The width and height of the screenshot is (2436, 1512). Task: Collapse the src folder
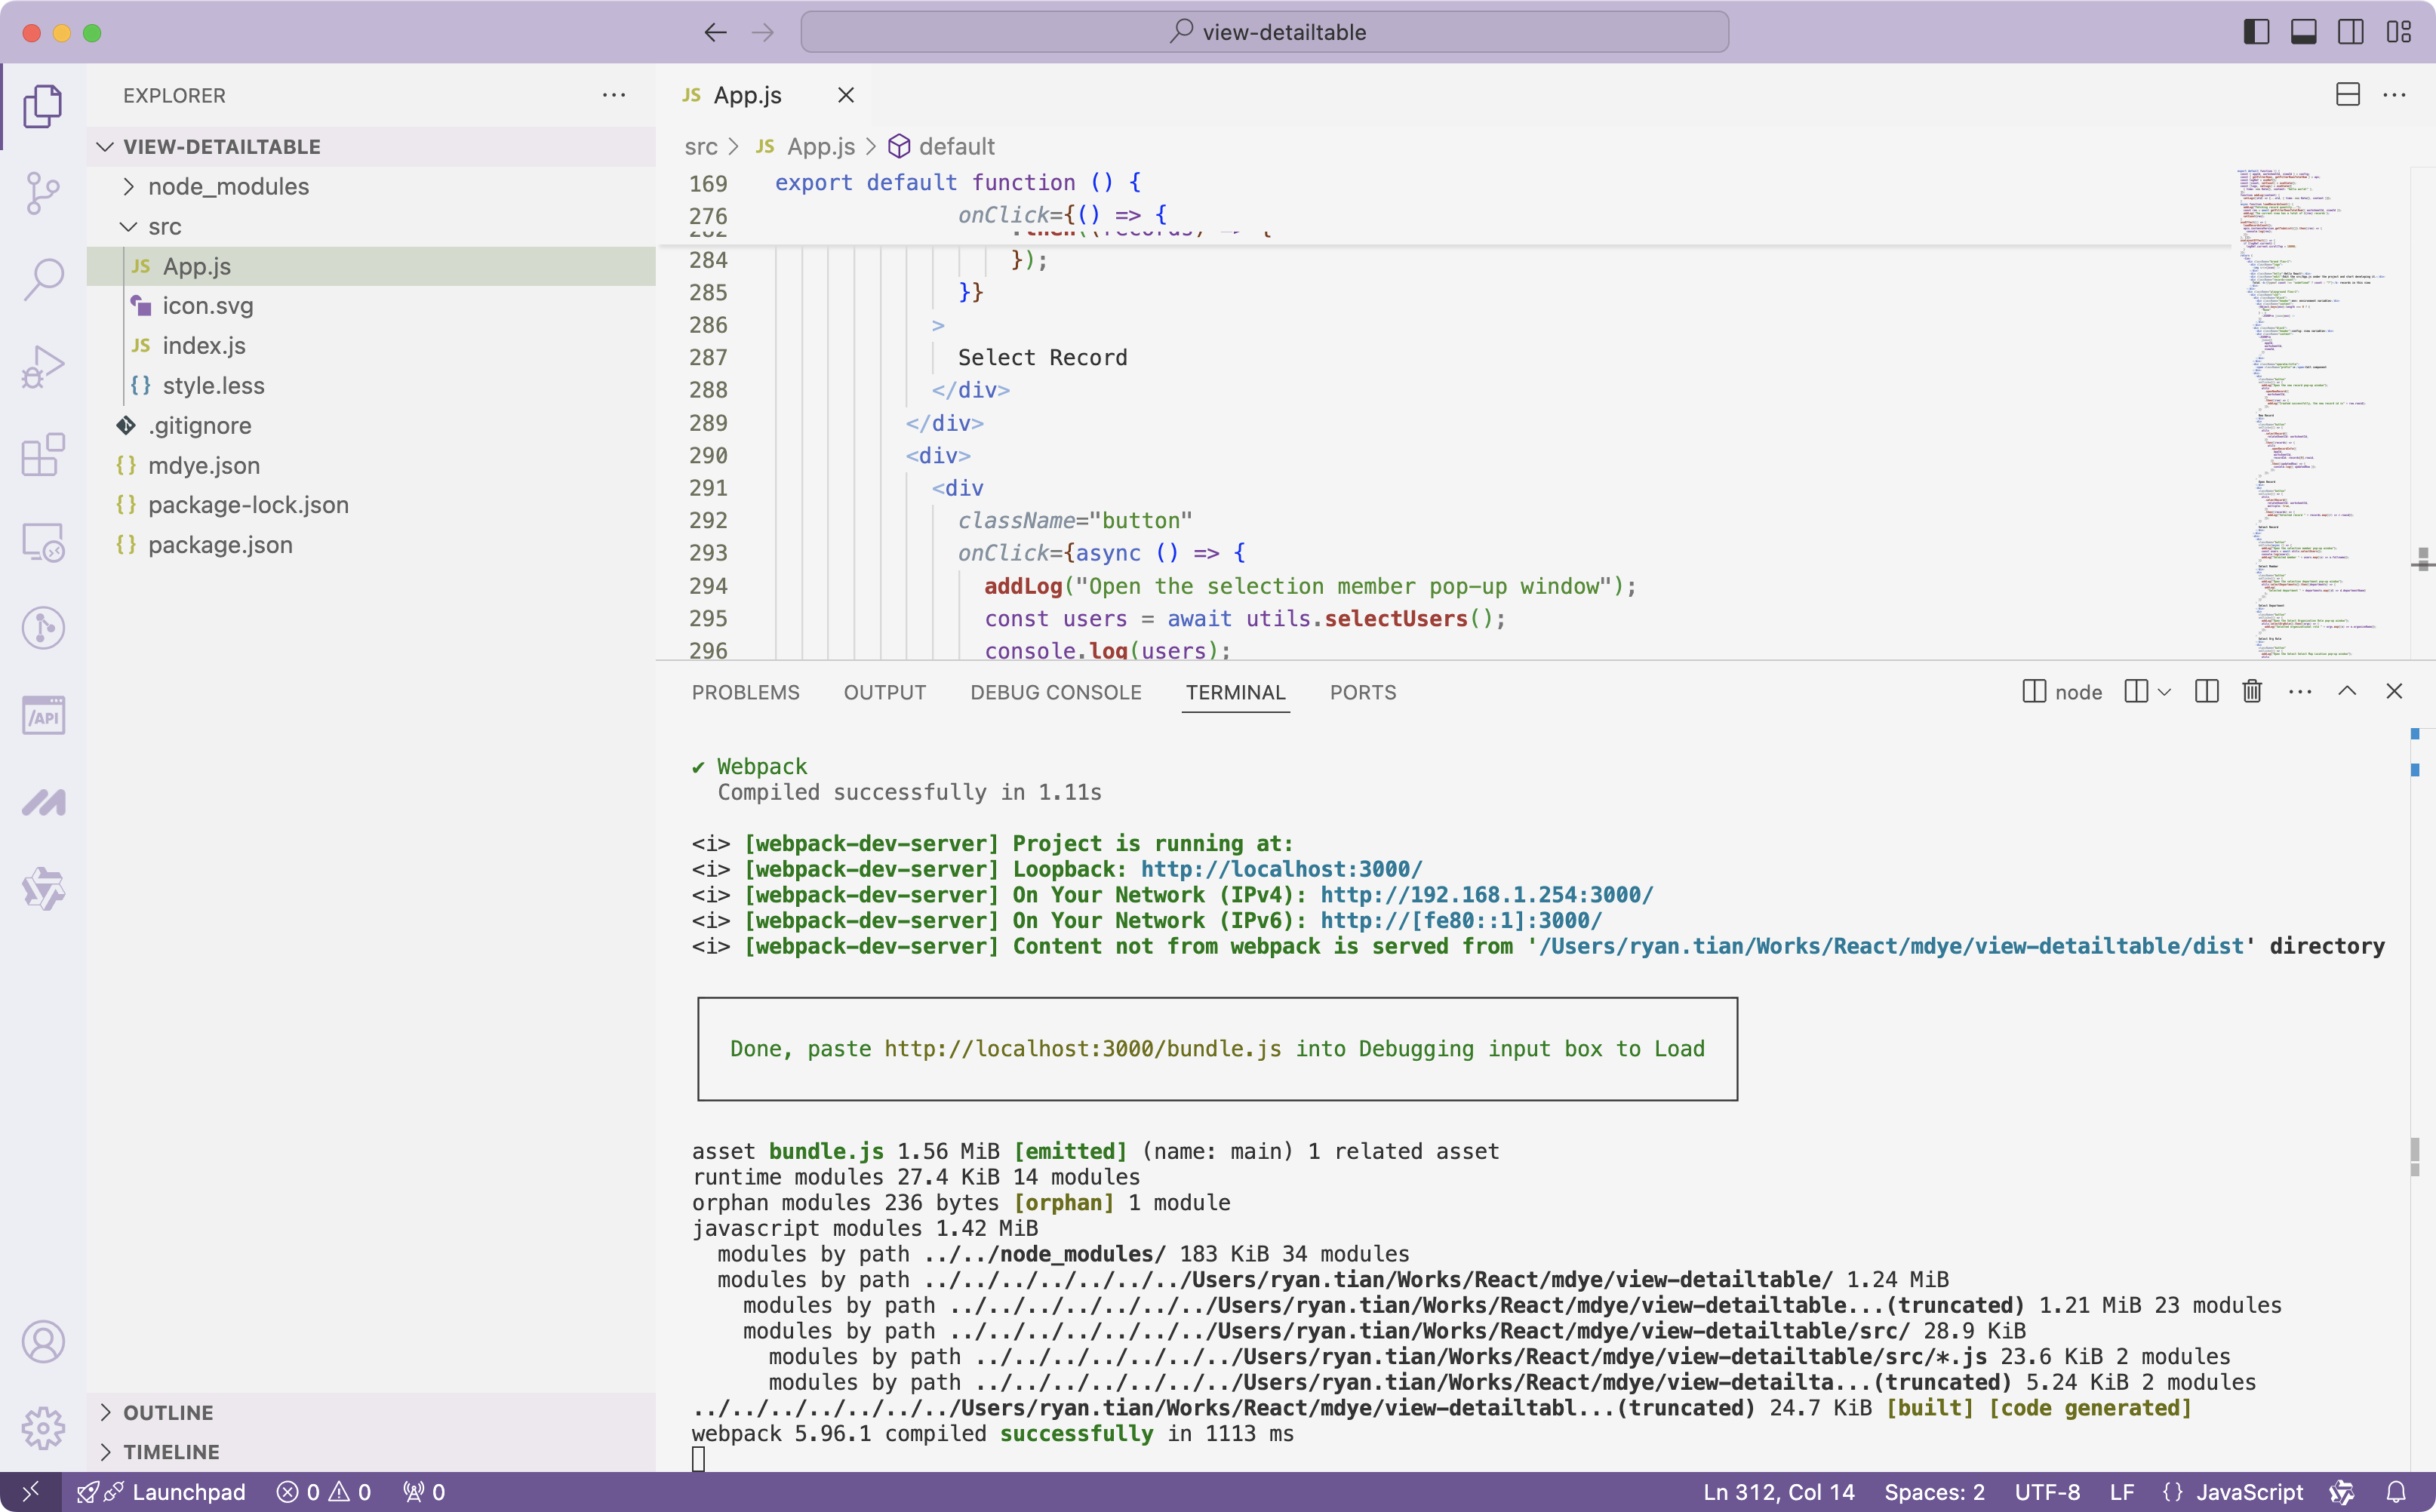click(371, 227)
